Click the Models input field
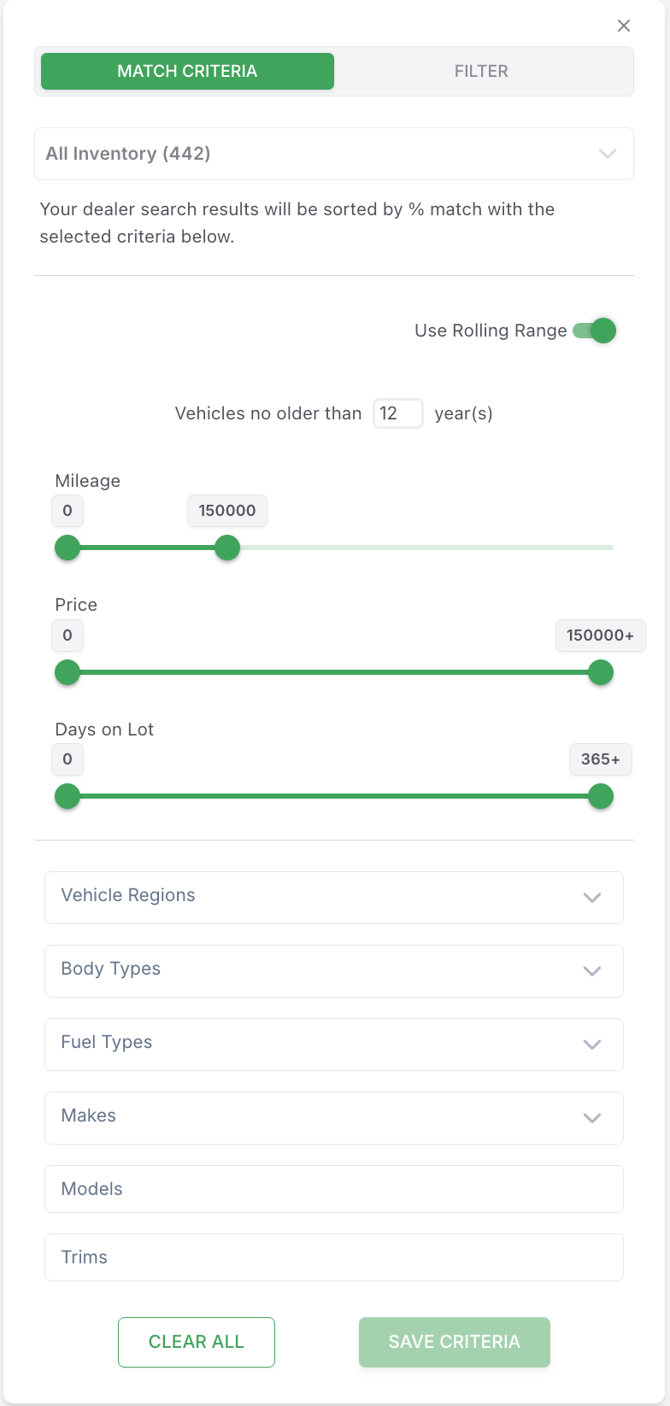This screenshot has width=670, height=1406. (x=334, y=1189)
